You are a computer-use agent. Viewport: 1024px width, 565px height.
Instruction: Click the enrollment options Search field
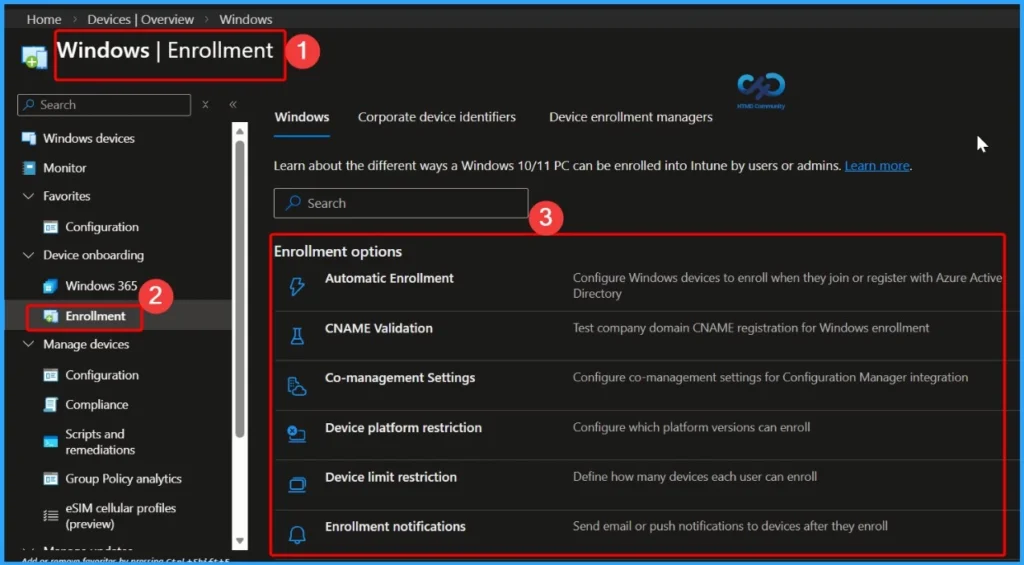click(401, 203)
